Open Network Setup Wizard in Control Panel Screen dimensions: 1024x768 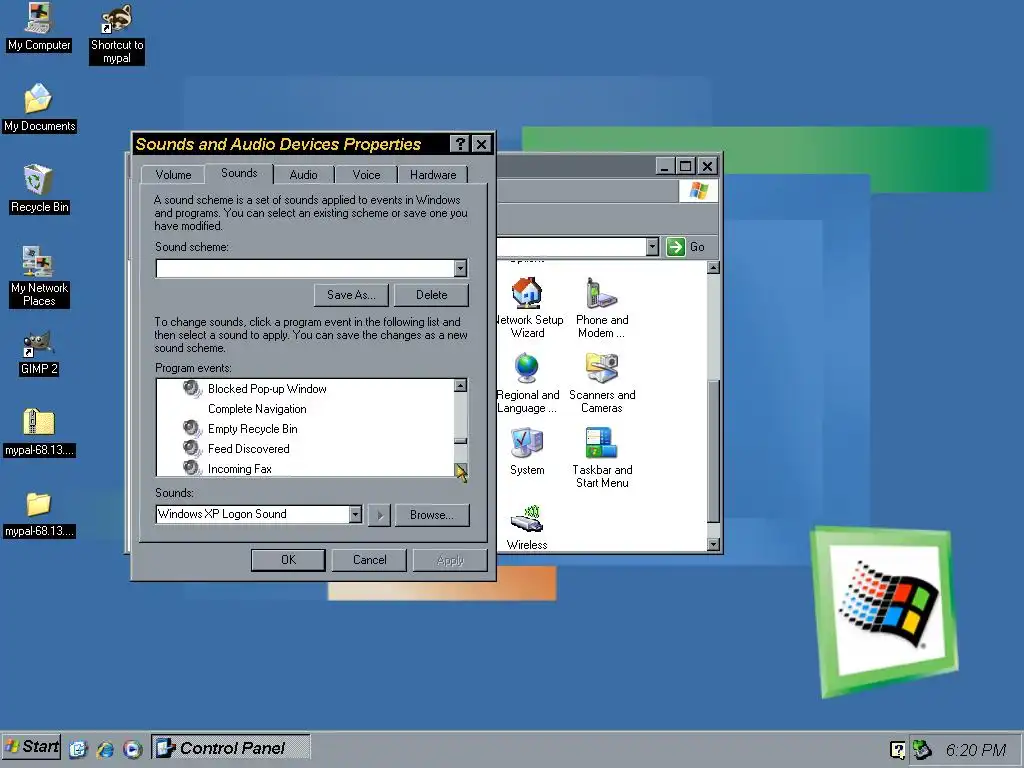pyautogui.click(x=528, y=308)
